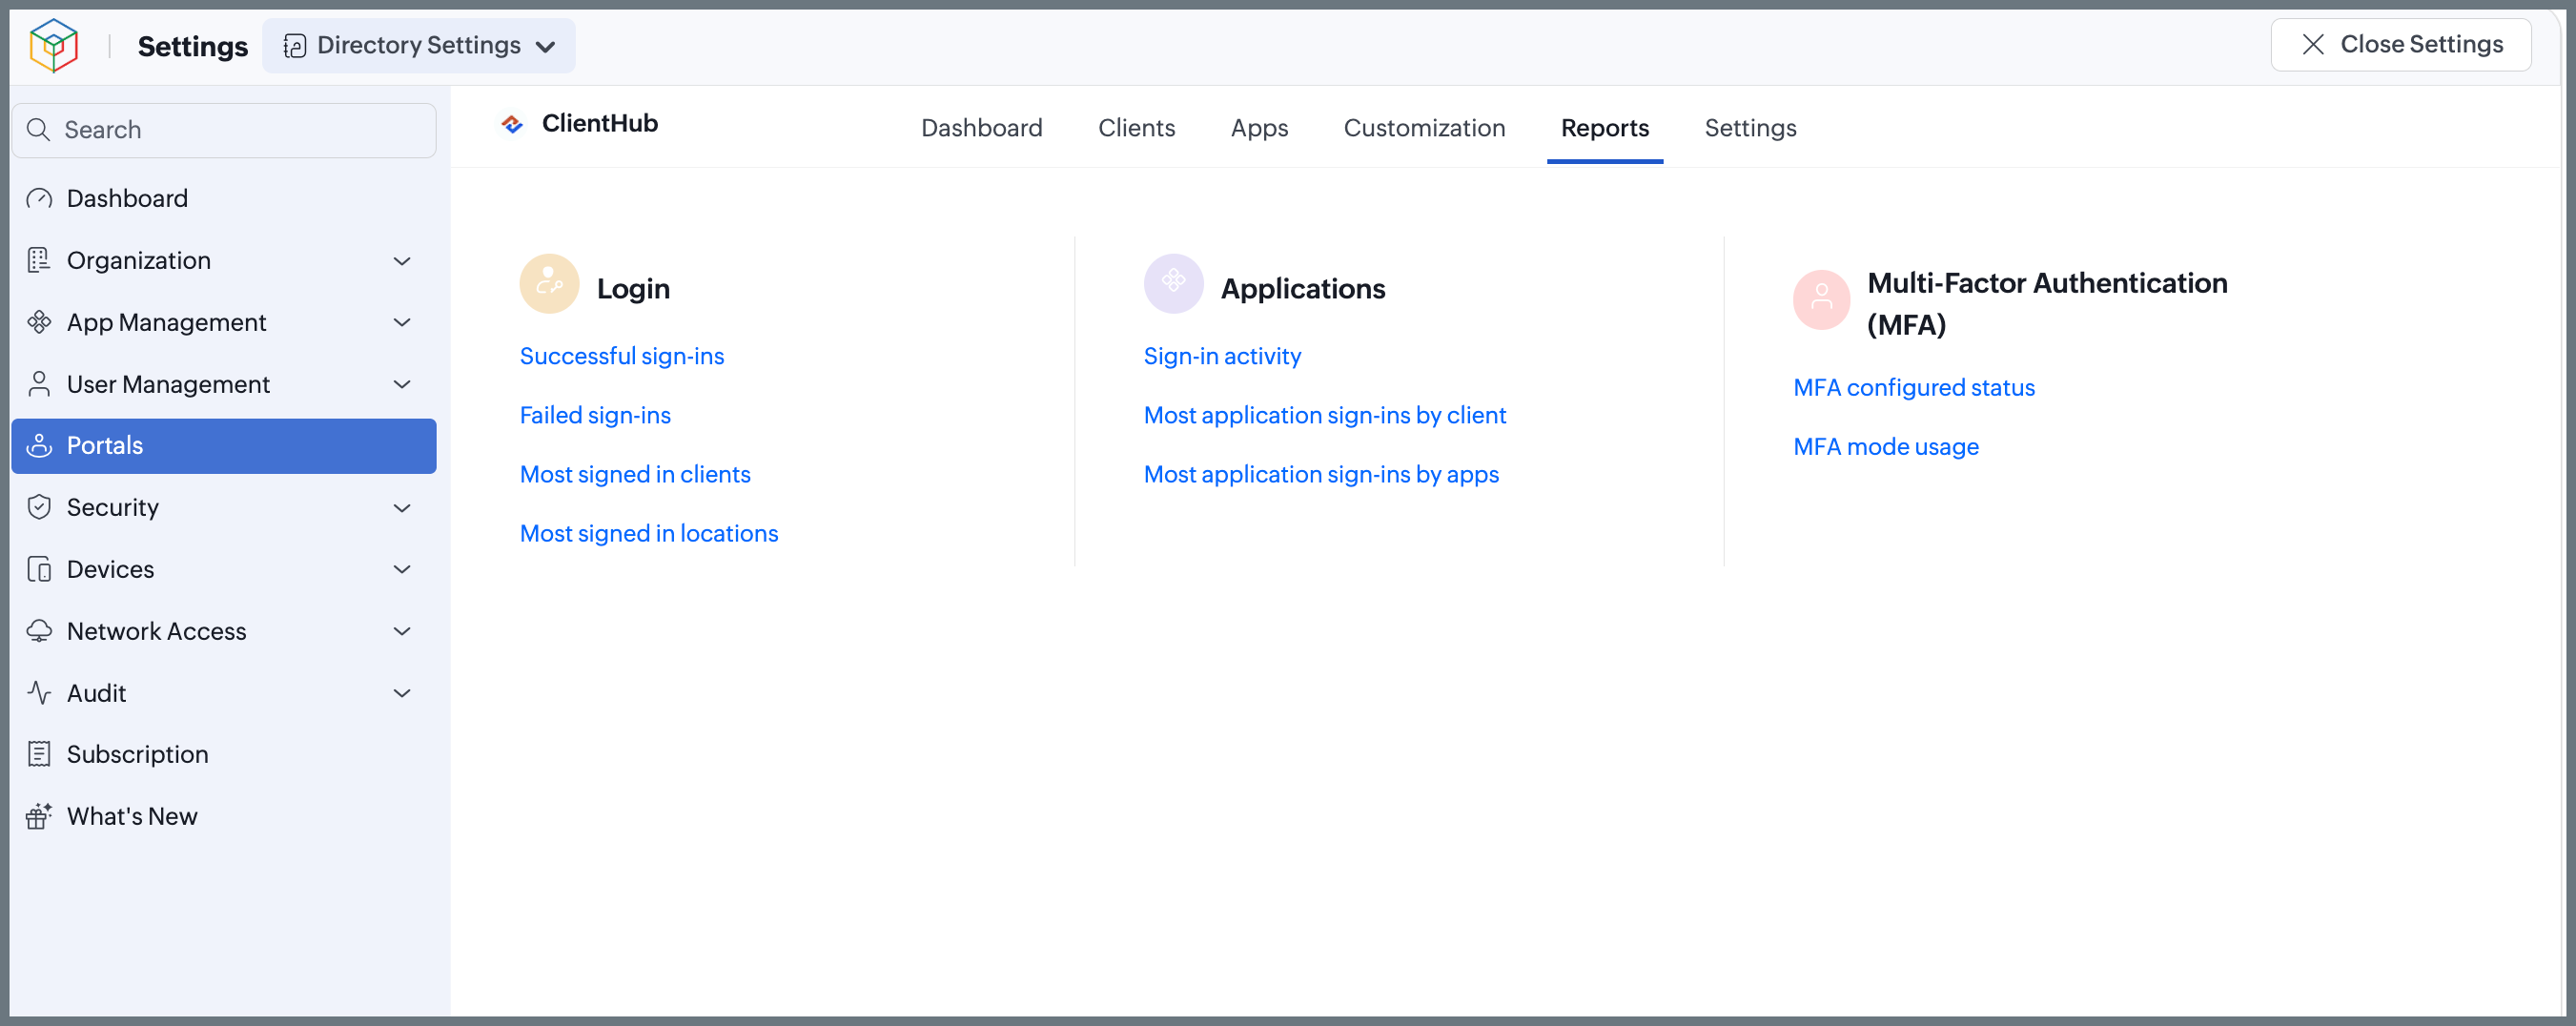Click the Applications section round icon
The image size is (2576, 1026).
[x=1174, y=284]
